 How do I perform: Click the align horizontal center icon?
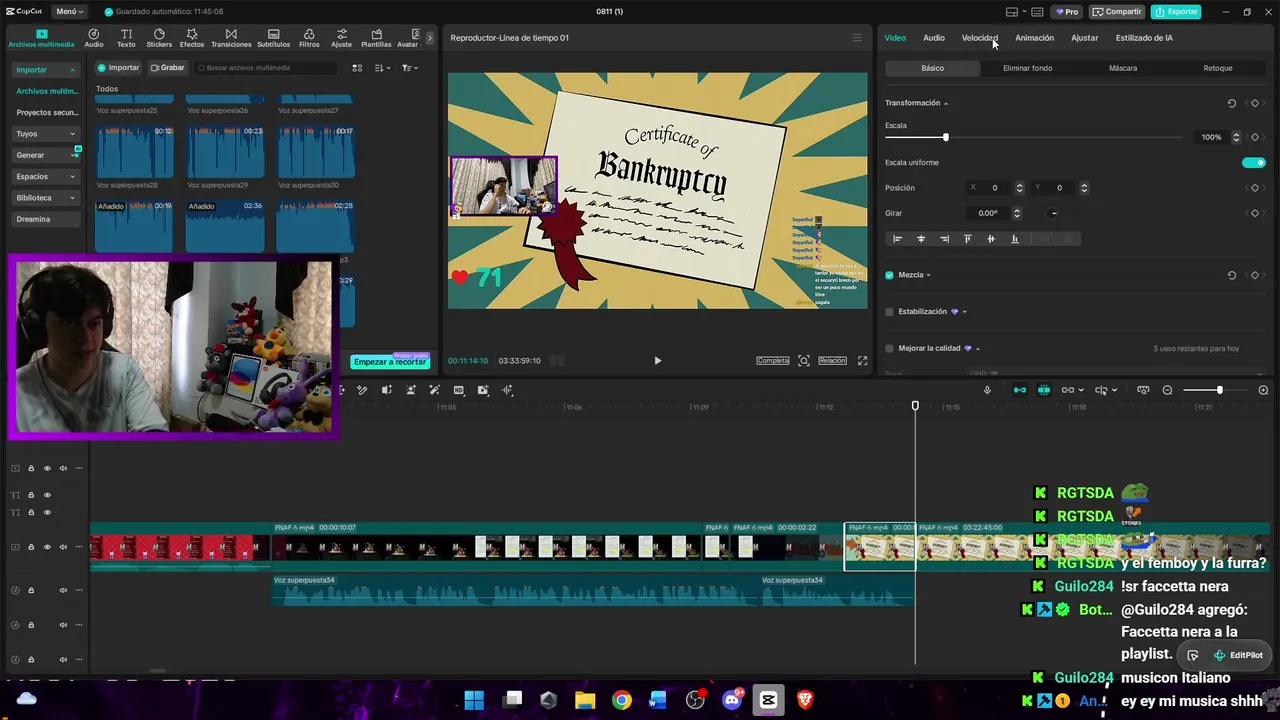(921, 239)
